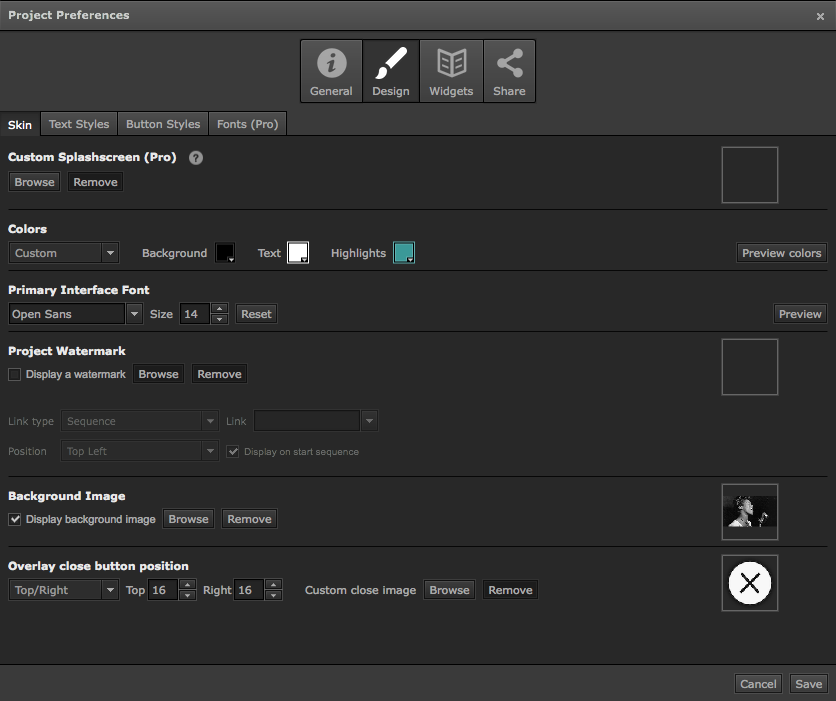
Task: Increase the Right offset value
Action: tap(273, 585)
